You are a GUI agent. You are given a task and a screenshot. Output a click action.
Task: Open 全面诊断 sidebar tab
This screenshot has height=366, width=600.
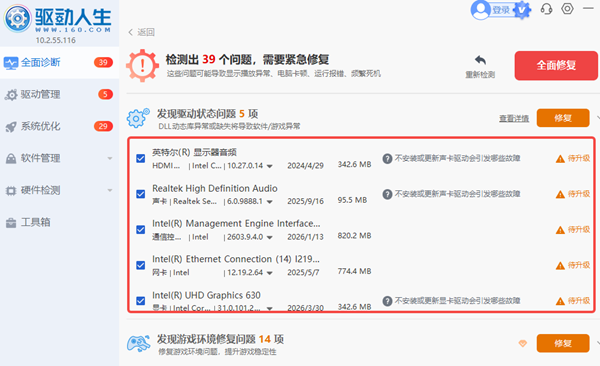point(59,62)
